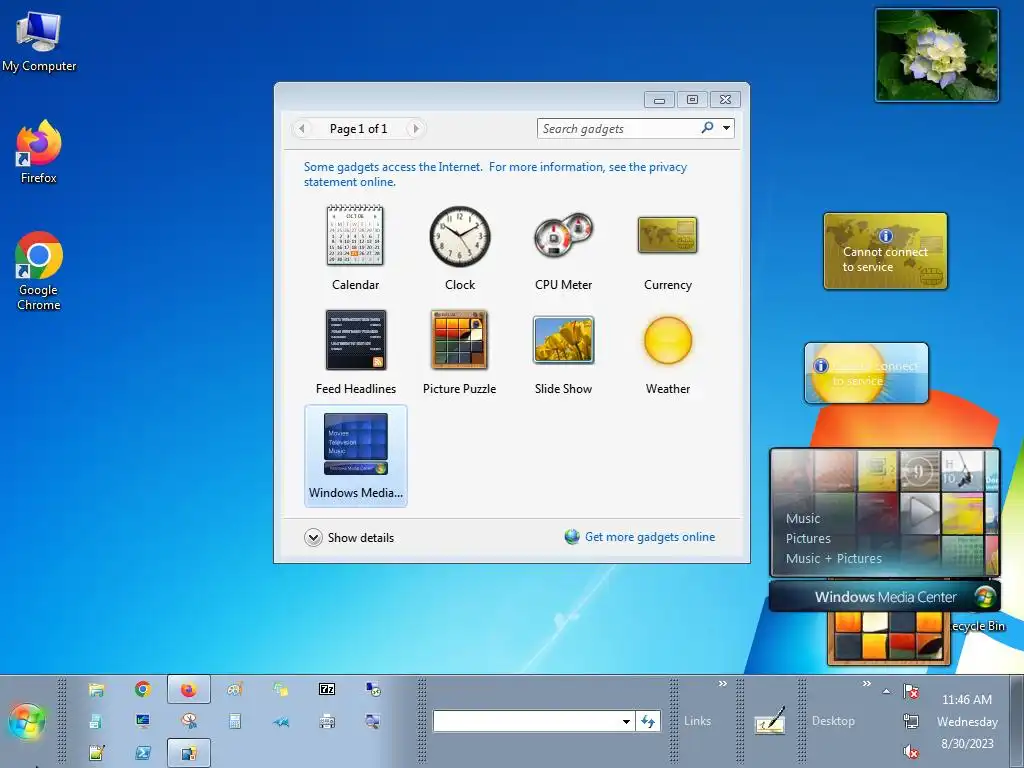Launch Snipping Tool from taskbar
Image resolution: width=1024 pixels, height=768 pixels.
coord(189,721)
